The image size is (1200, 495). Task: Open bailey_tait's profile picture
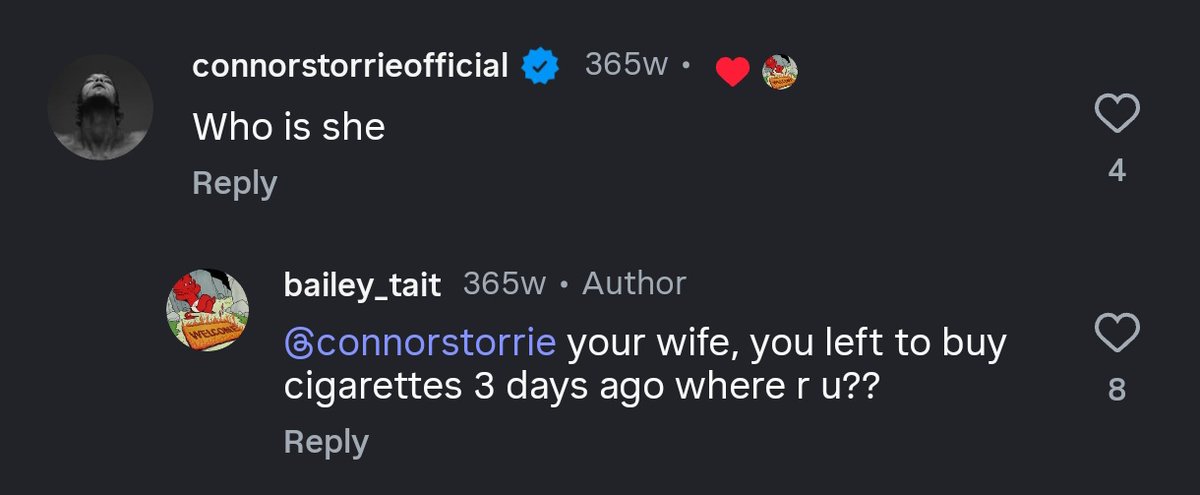click(206, 311)
